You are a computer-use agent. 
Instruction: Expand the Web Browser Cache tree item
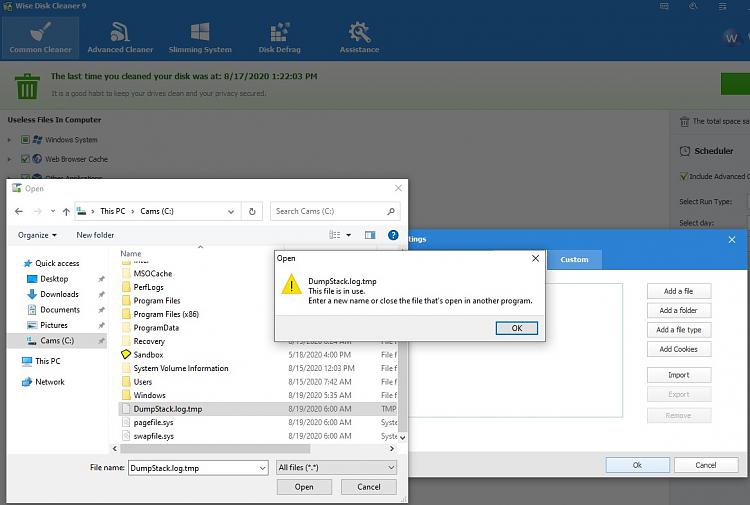click(9, 159)
